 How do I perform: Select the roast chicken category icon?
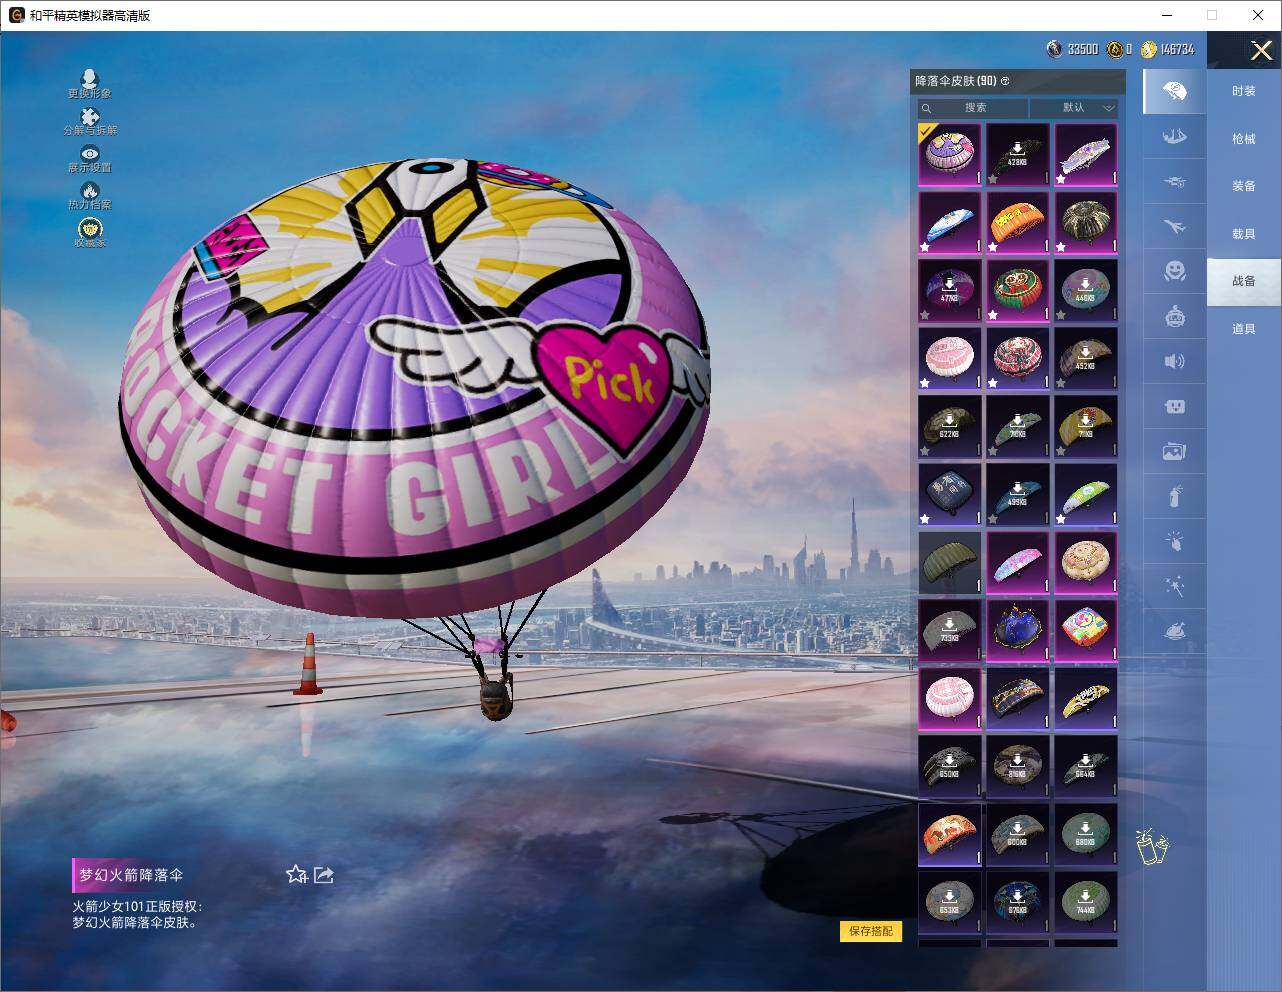pyautogui.click(x=1174, y=631)
